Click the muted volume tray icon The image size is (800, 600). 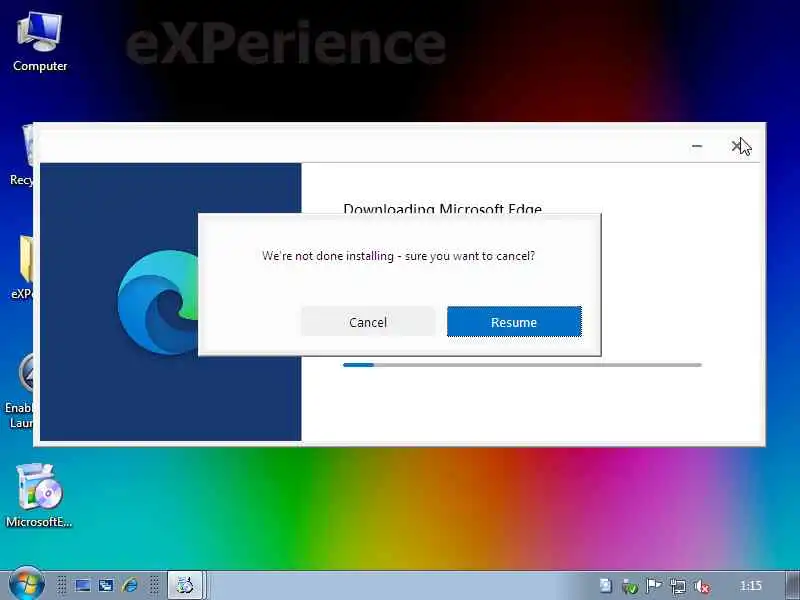tap(703, 586)
